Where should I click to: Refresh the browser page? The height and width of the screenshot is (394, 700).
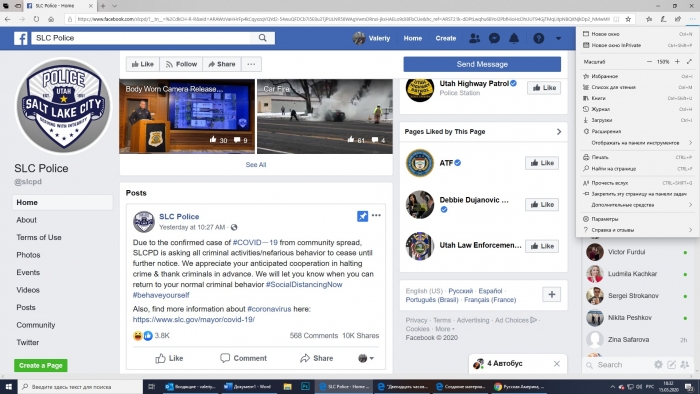tap(36, 19)
